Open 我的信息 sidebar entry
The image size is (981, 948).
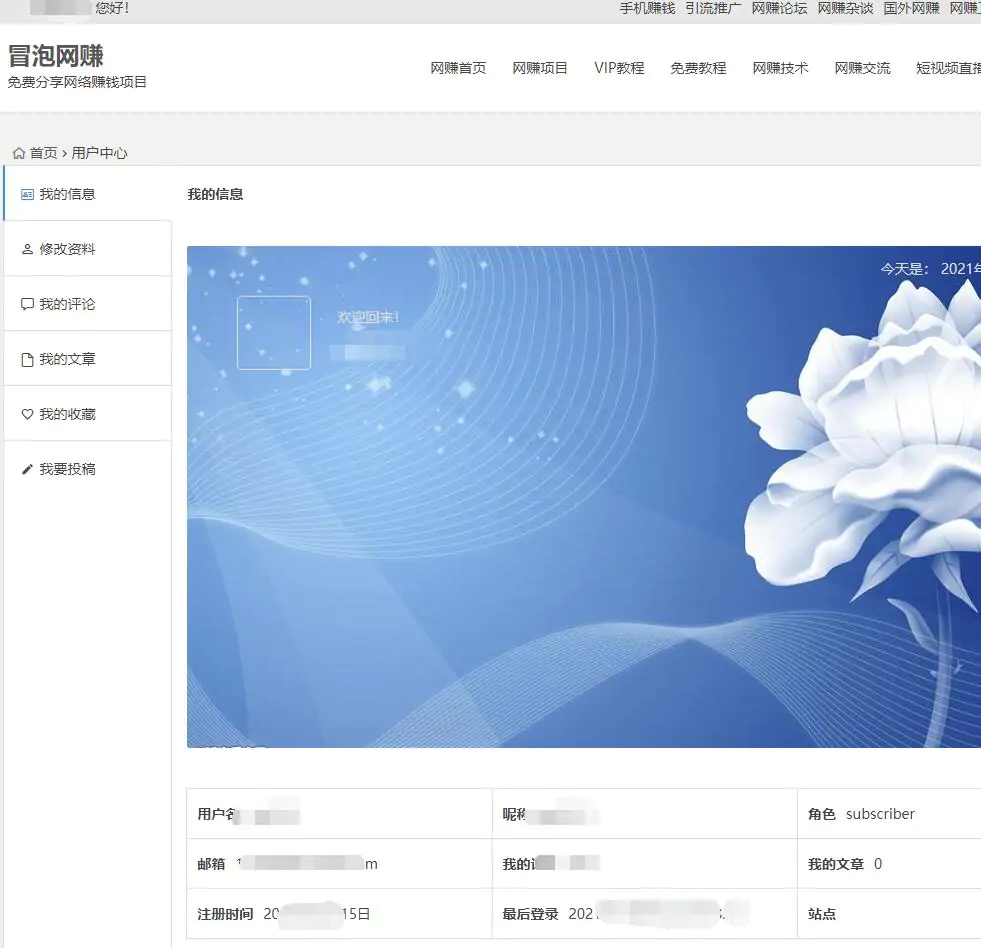click(88, 195)
